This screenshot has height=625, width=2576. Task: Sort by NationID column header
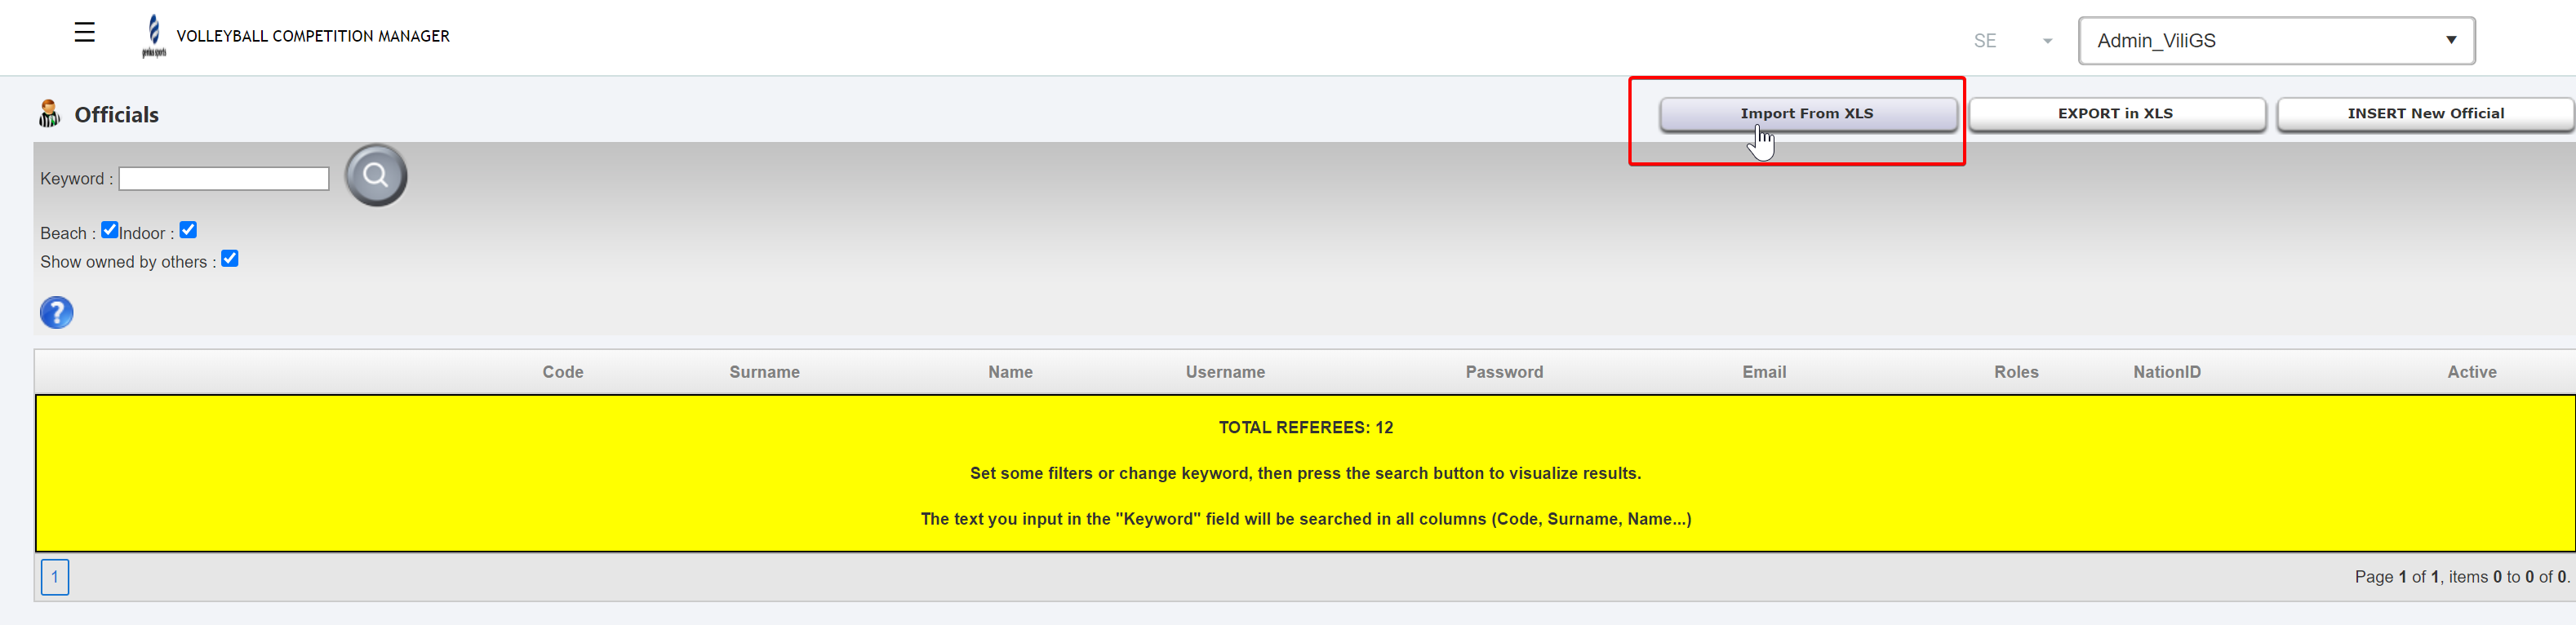click(2167, 372)
